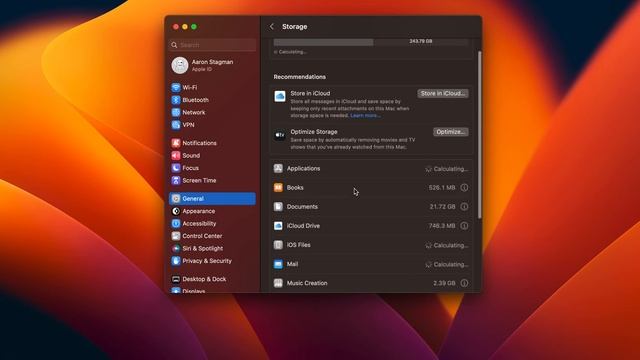Show info for Documents storage
The image size is (640, 360).
point(464,207)
